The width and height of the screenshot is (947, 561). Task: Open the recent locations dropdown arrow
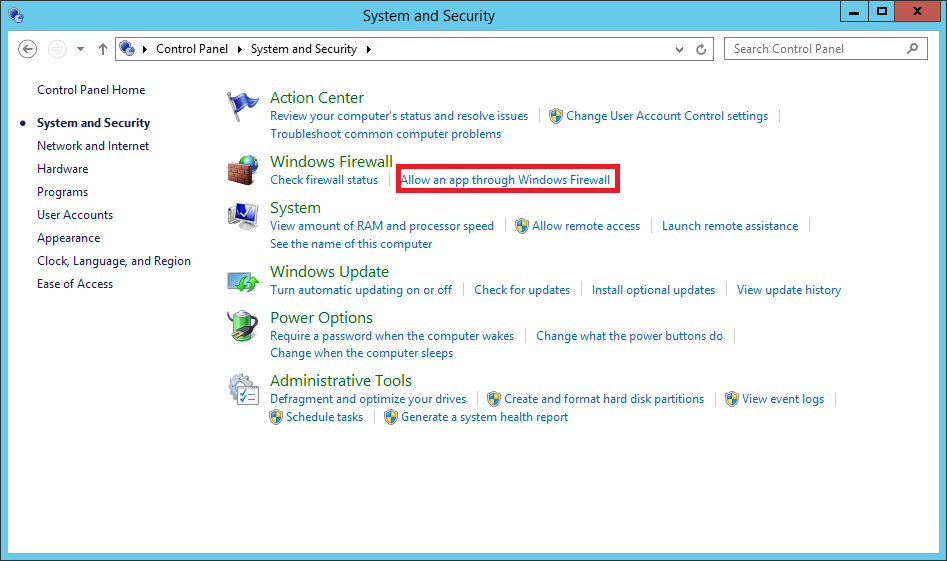(81, 49)
